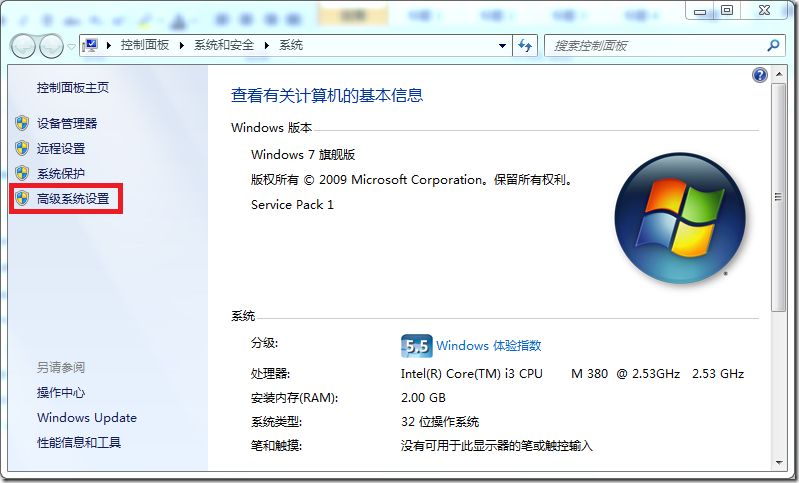Click the search magnifier icon
This screenshot has height=483, width=799.
point(773,45)
